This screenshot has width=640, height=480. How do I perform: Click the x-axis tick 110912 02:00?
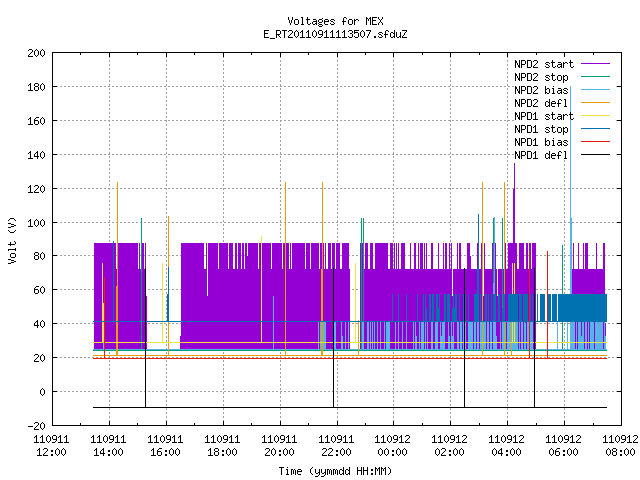[450, 446]
